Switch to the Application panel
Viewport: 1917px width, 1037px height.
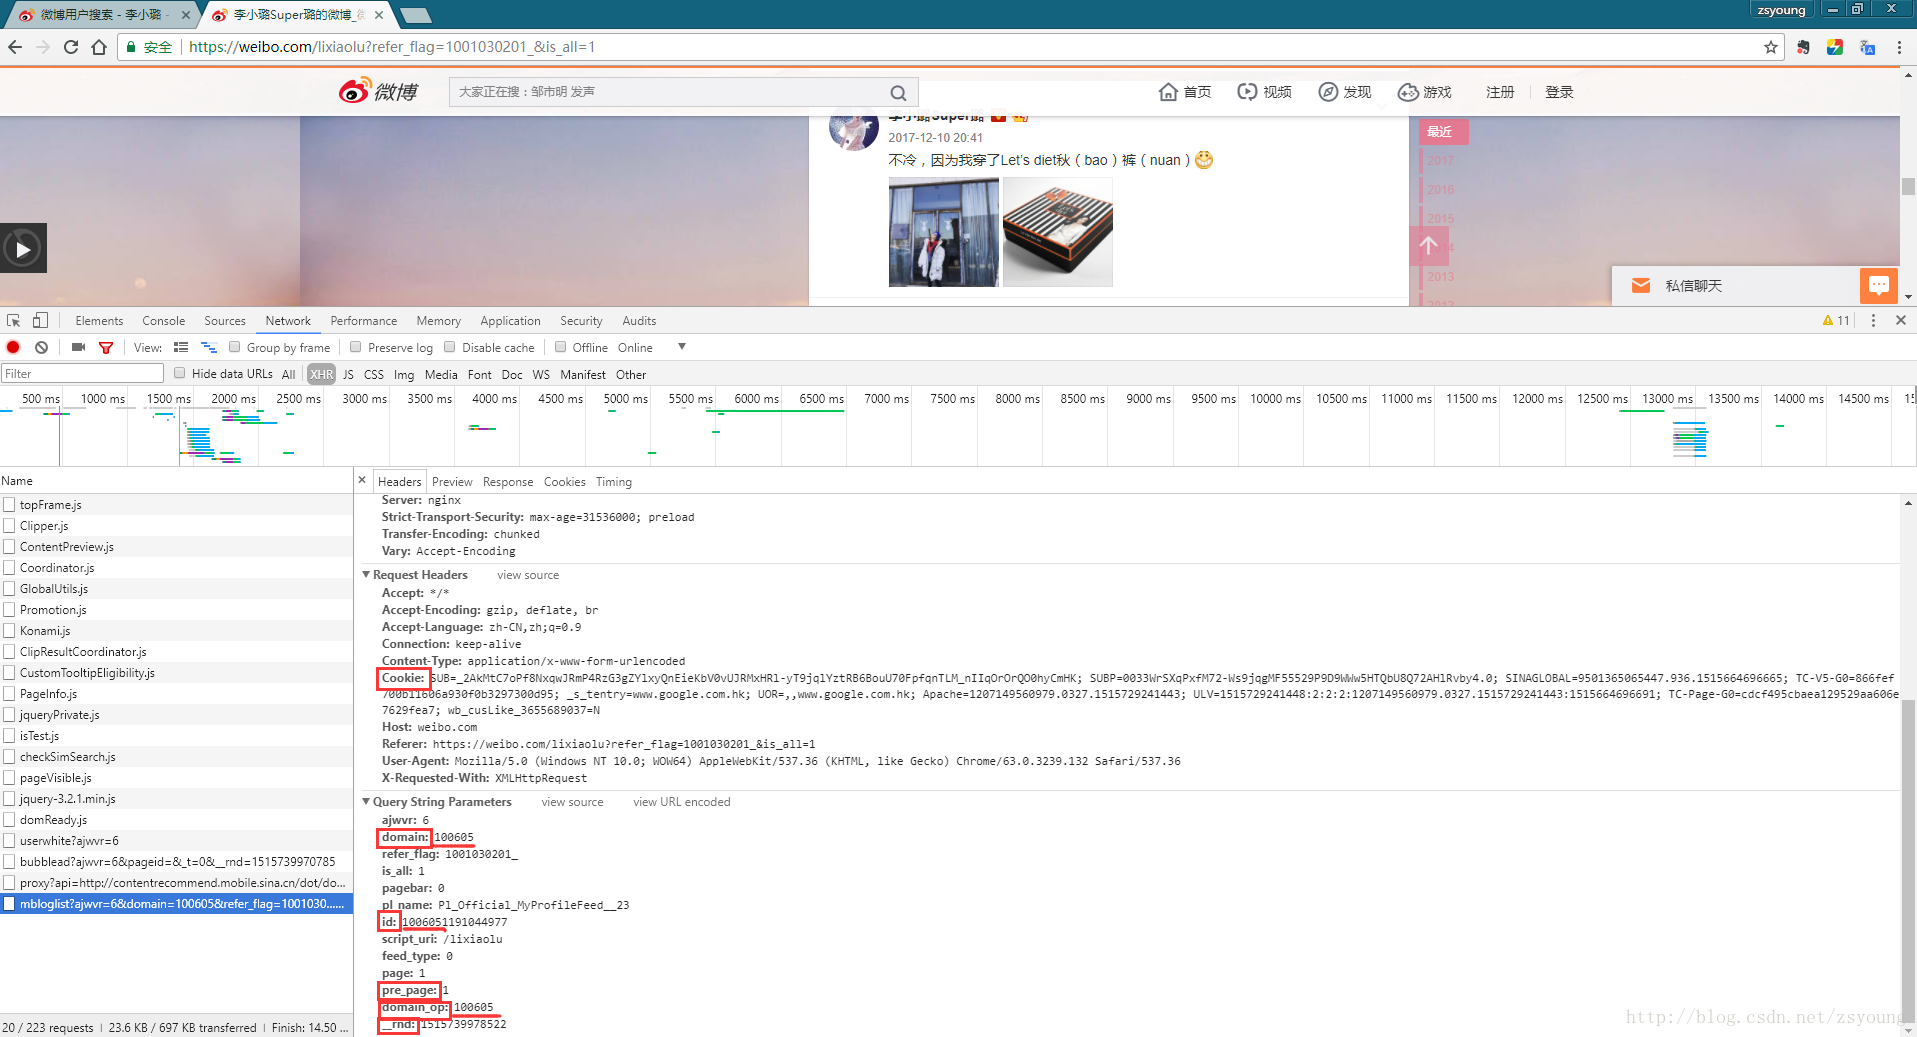point(510,321)
